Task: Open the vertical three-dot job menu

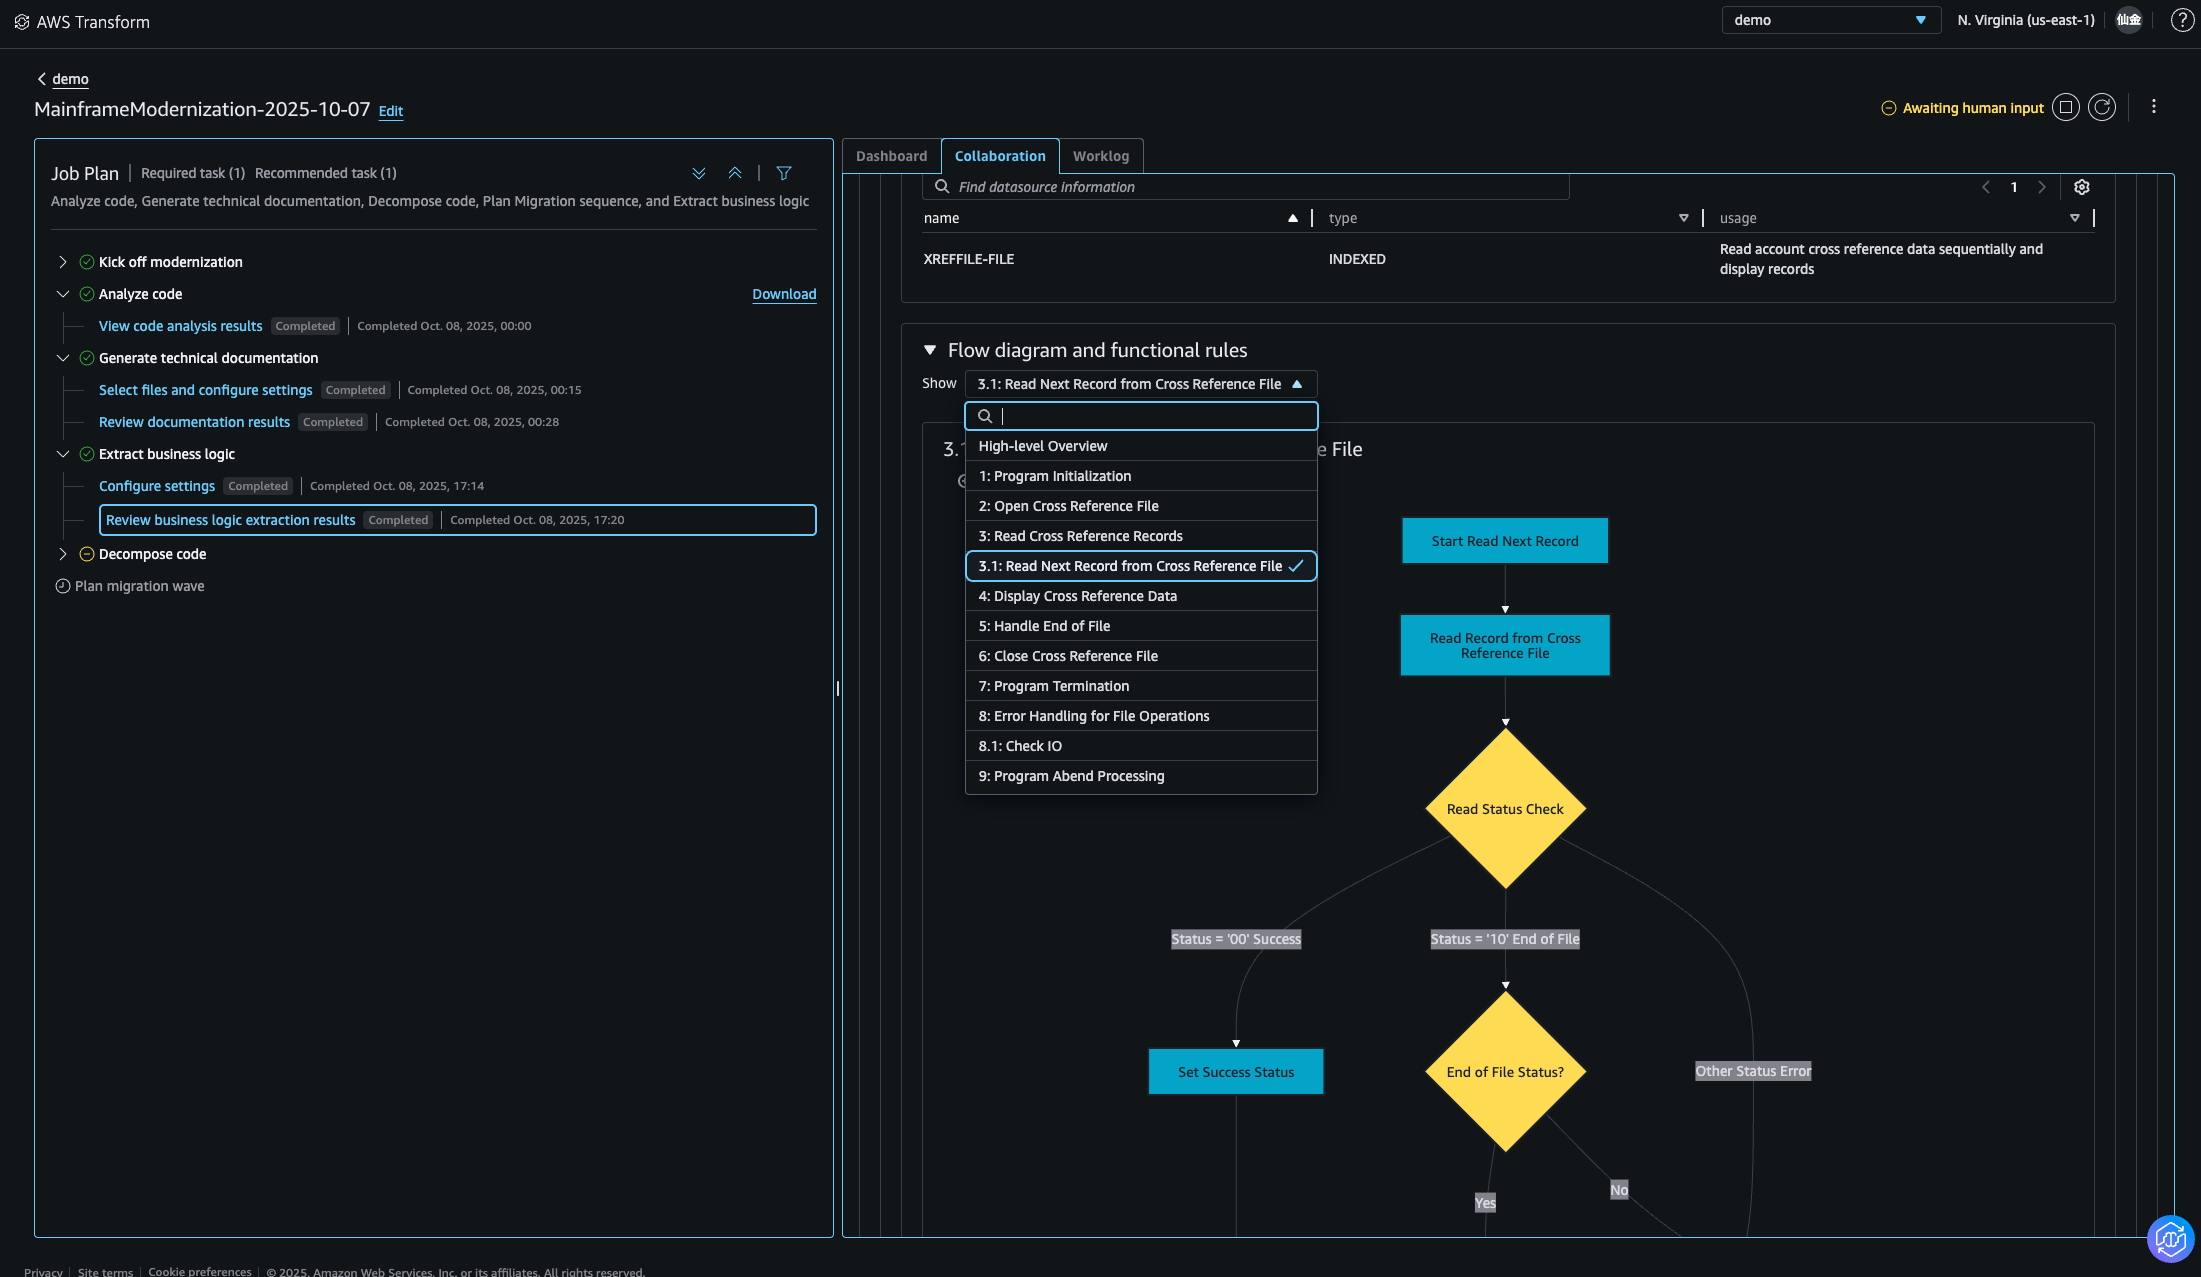Action: 2154,107
